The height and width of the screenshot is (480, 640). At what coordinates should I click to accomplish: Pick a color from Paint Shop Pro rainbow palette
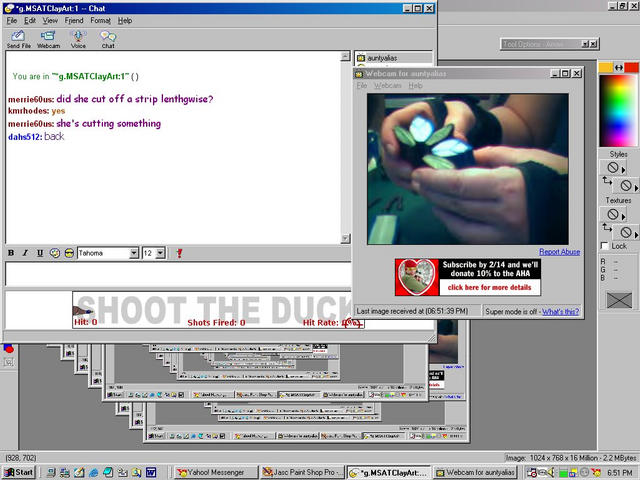click(618, 111)
